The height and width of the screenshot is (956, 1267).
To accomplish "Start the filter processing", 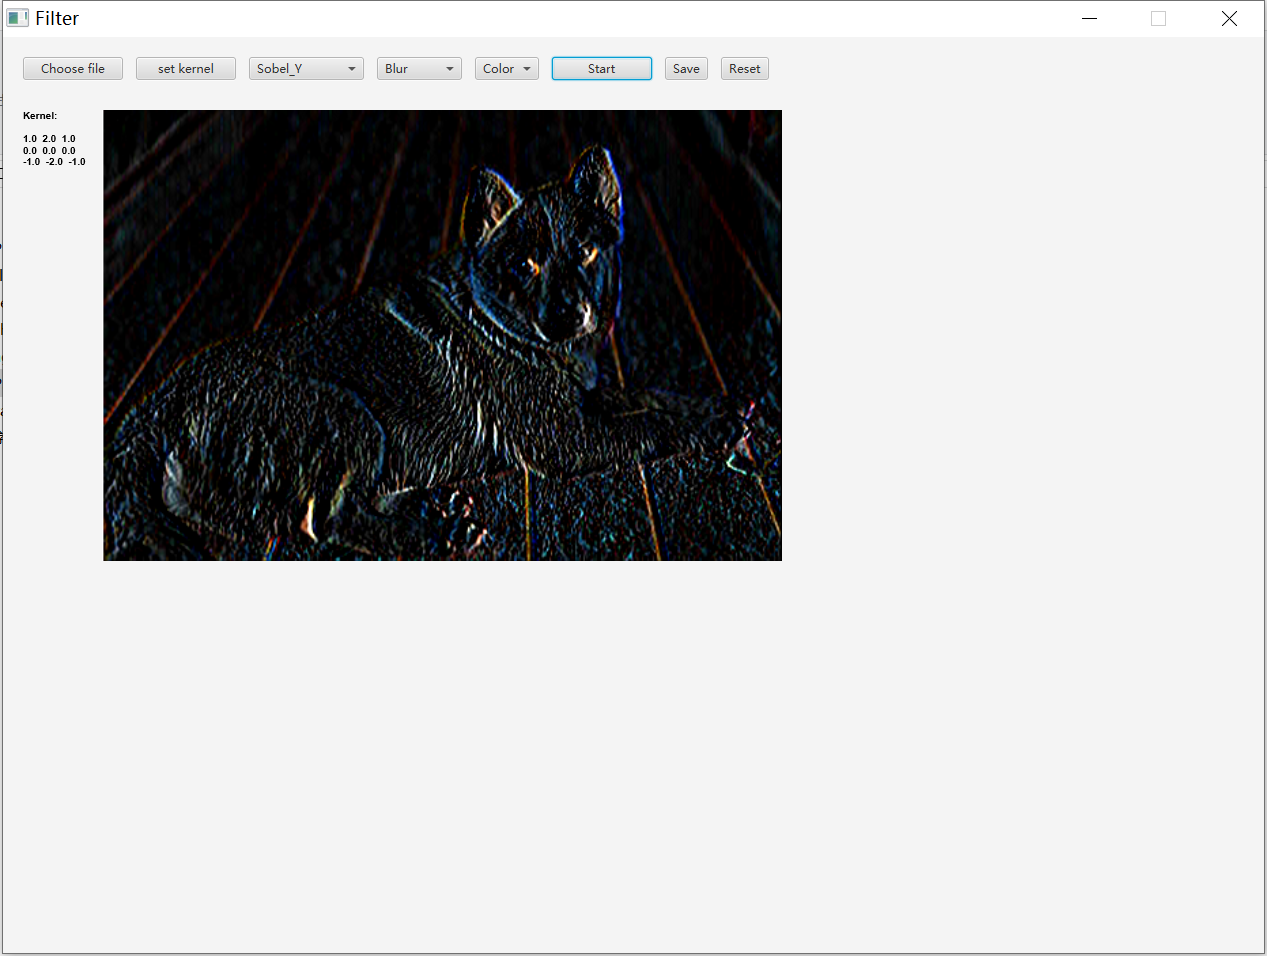I will pyautogui.click(x=601, y=68).
